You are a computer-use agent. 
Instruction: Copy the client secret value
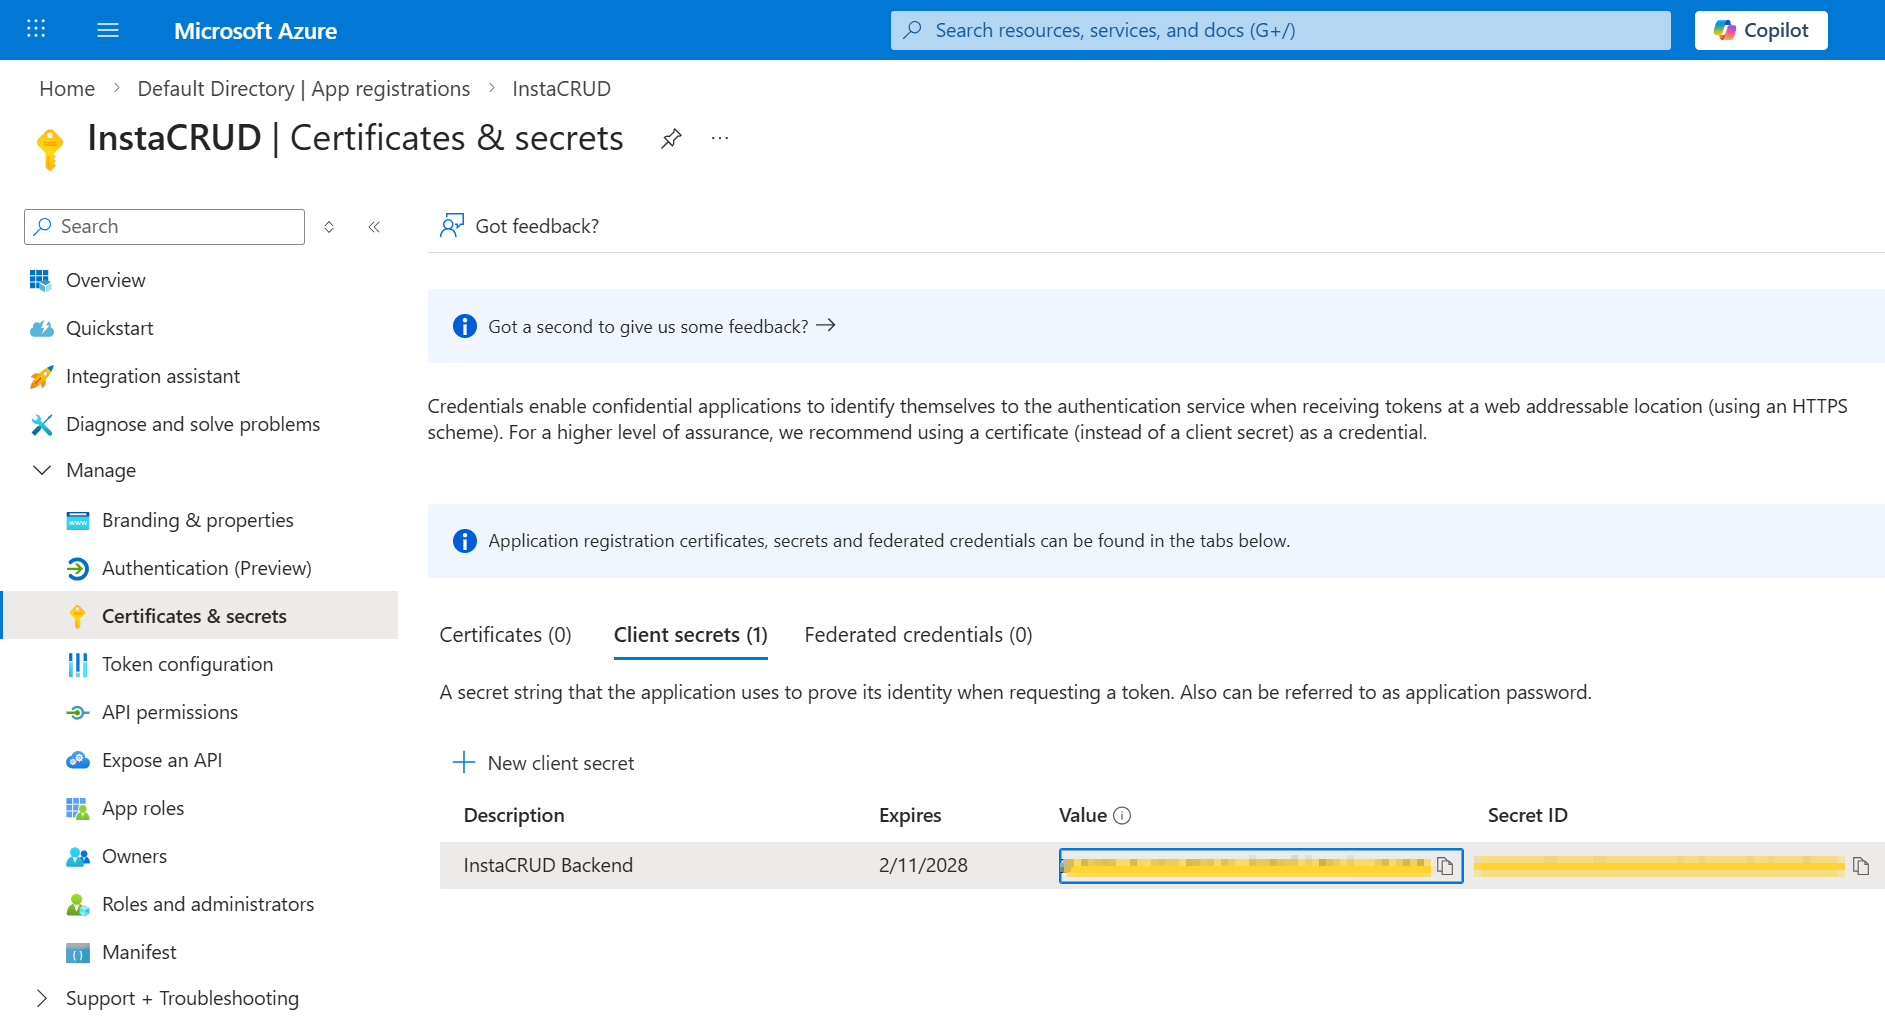pos(1445,866)
